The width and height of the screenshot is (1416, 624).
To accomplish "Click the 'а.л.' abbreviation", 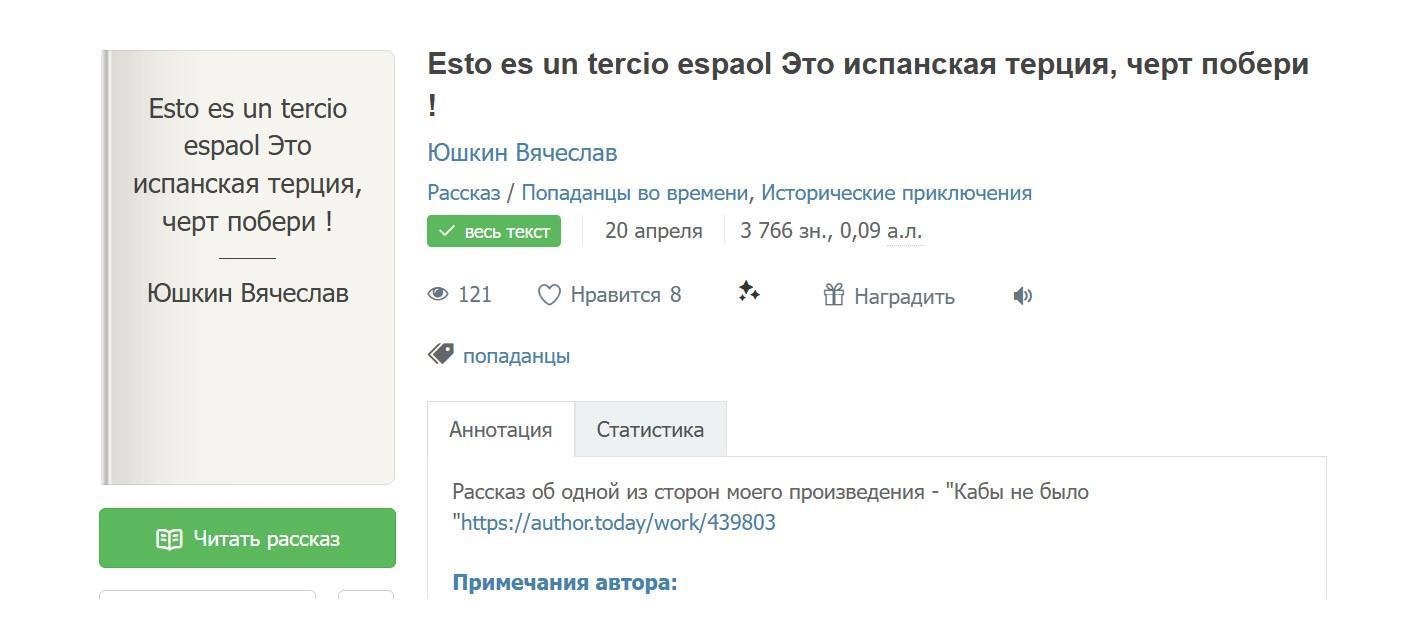I will pyautogui.click(x=904, y=231).
